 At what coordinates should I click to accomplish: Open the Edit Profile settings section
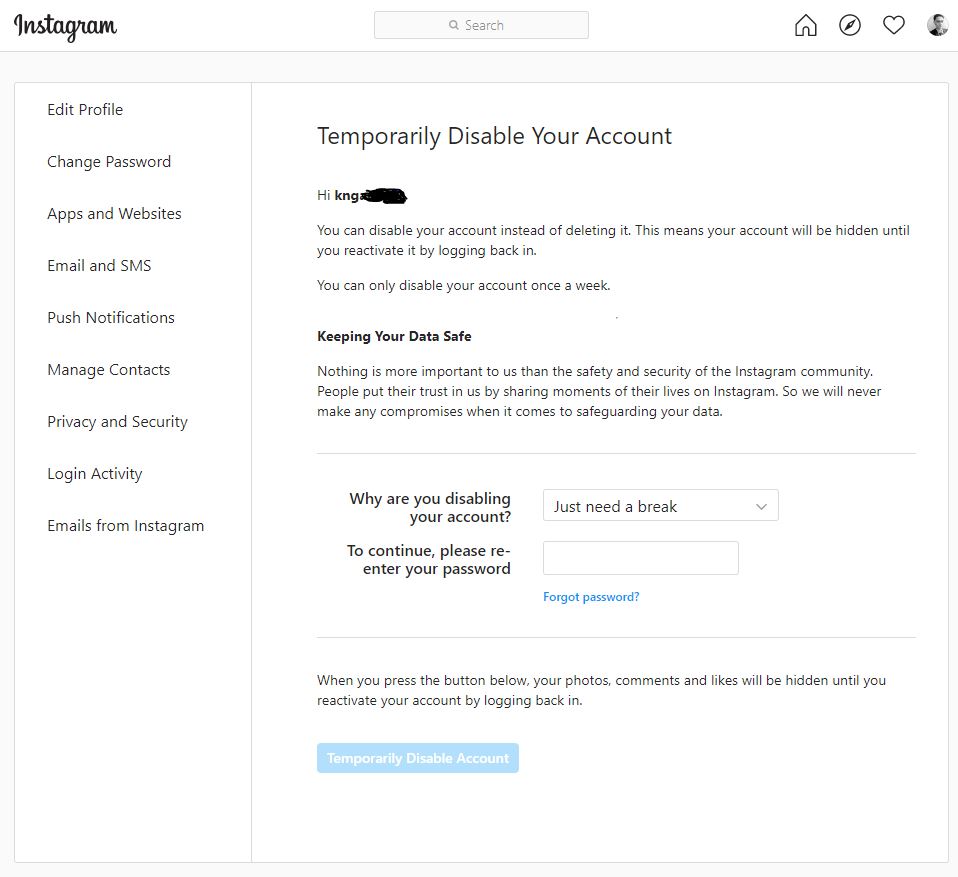[85, 109]
